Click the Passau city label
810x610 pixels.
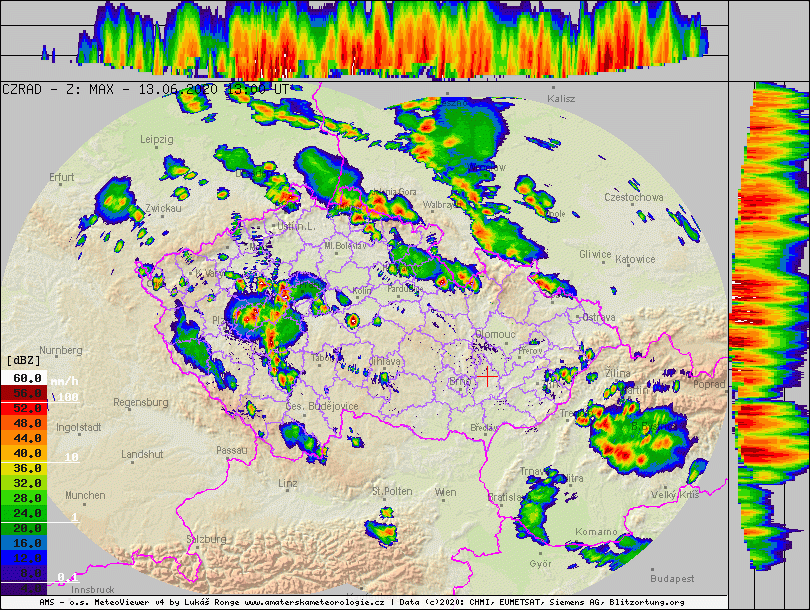[x=230, y=450]
